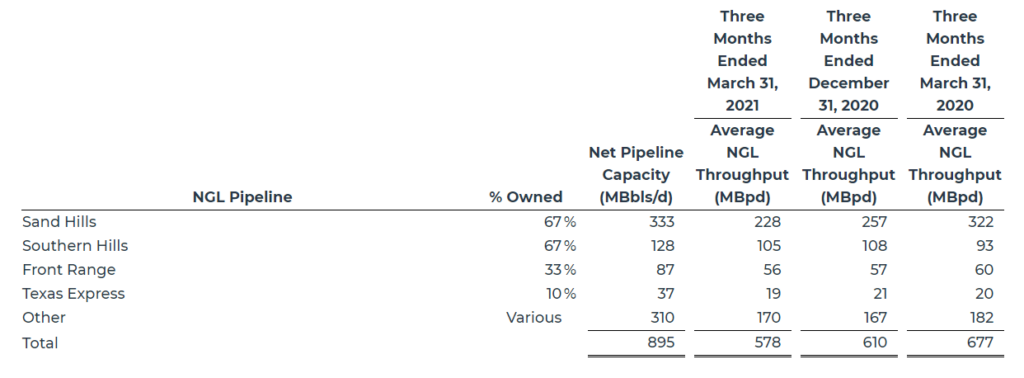Viewport: 1024px width, 378px height.
Task: Select the March 31, 2020 period header
Action: point(955,61)
